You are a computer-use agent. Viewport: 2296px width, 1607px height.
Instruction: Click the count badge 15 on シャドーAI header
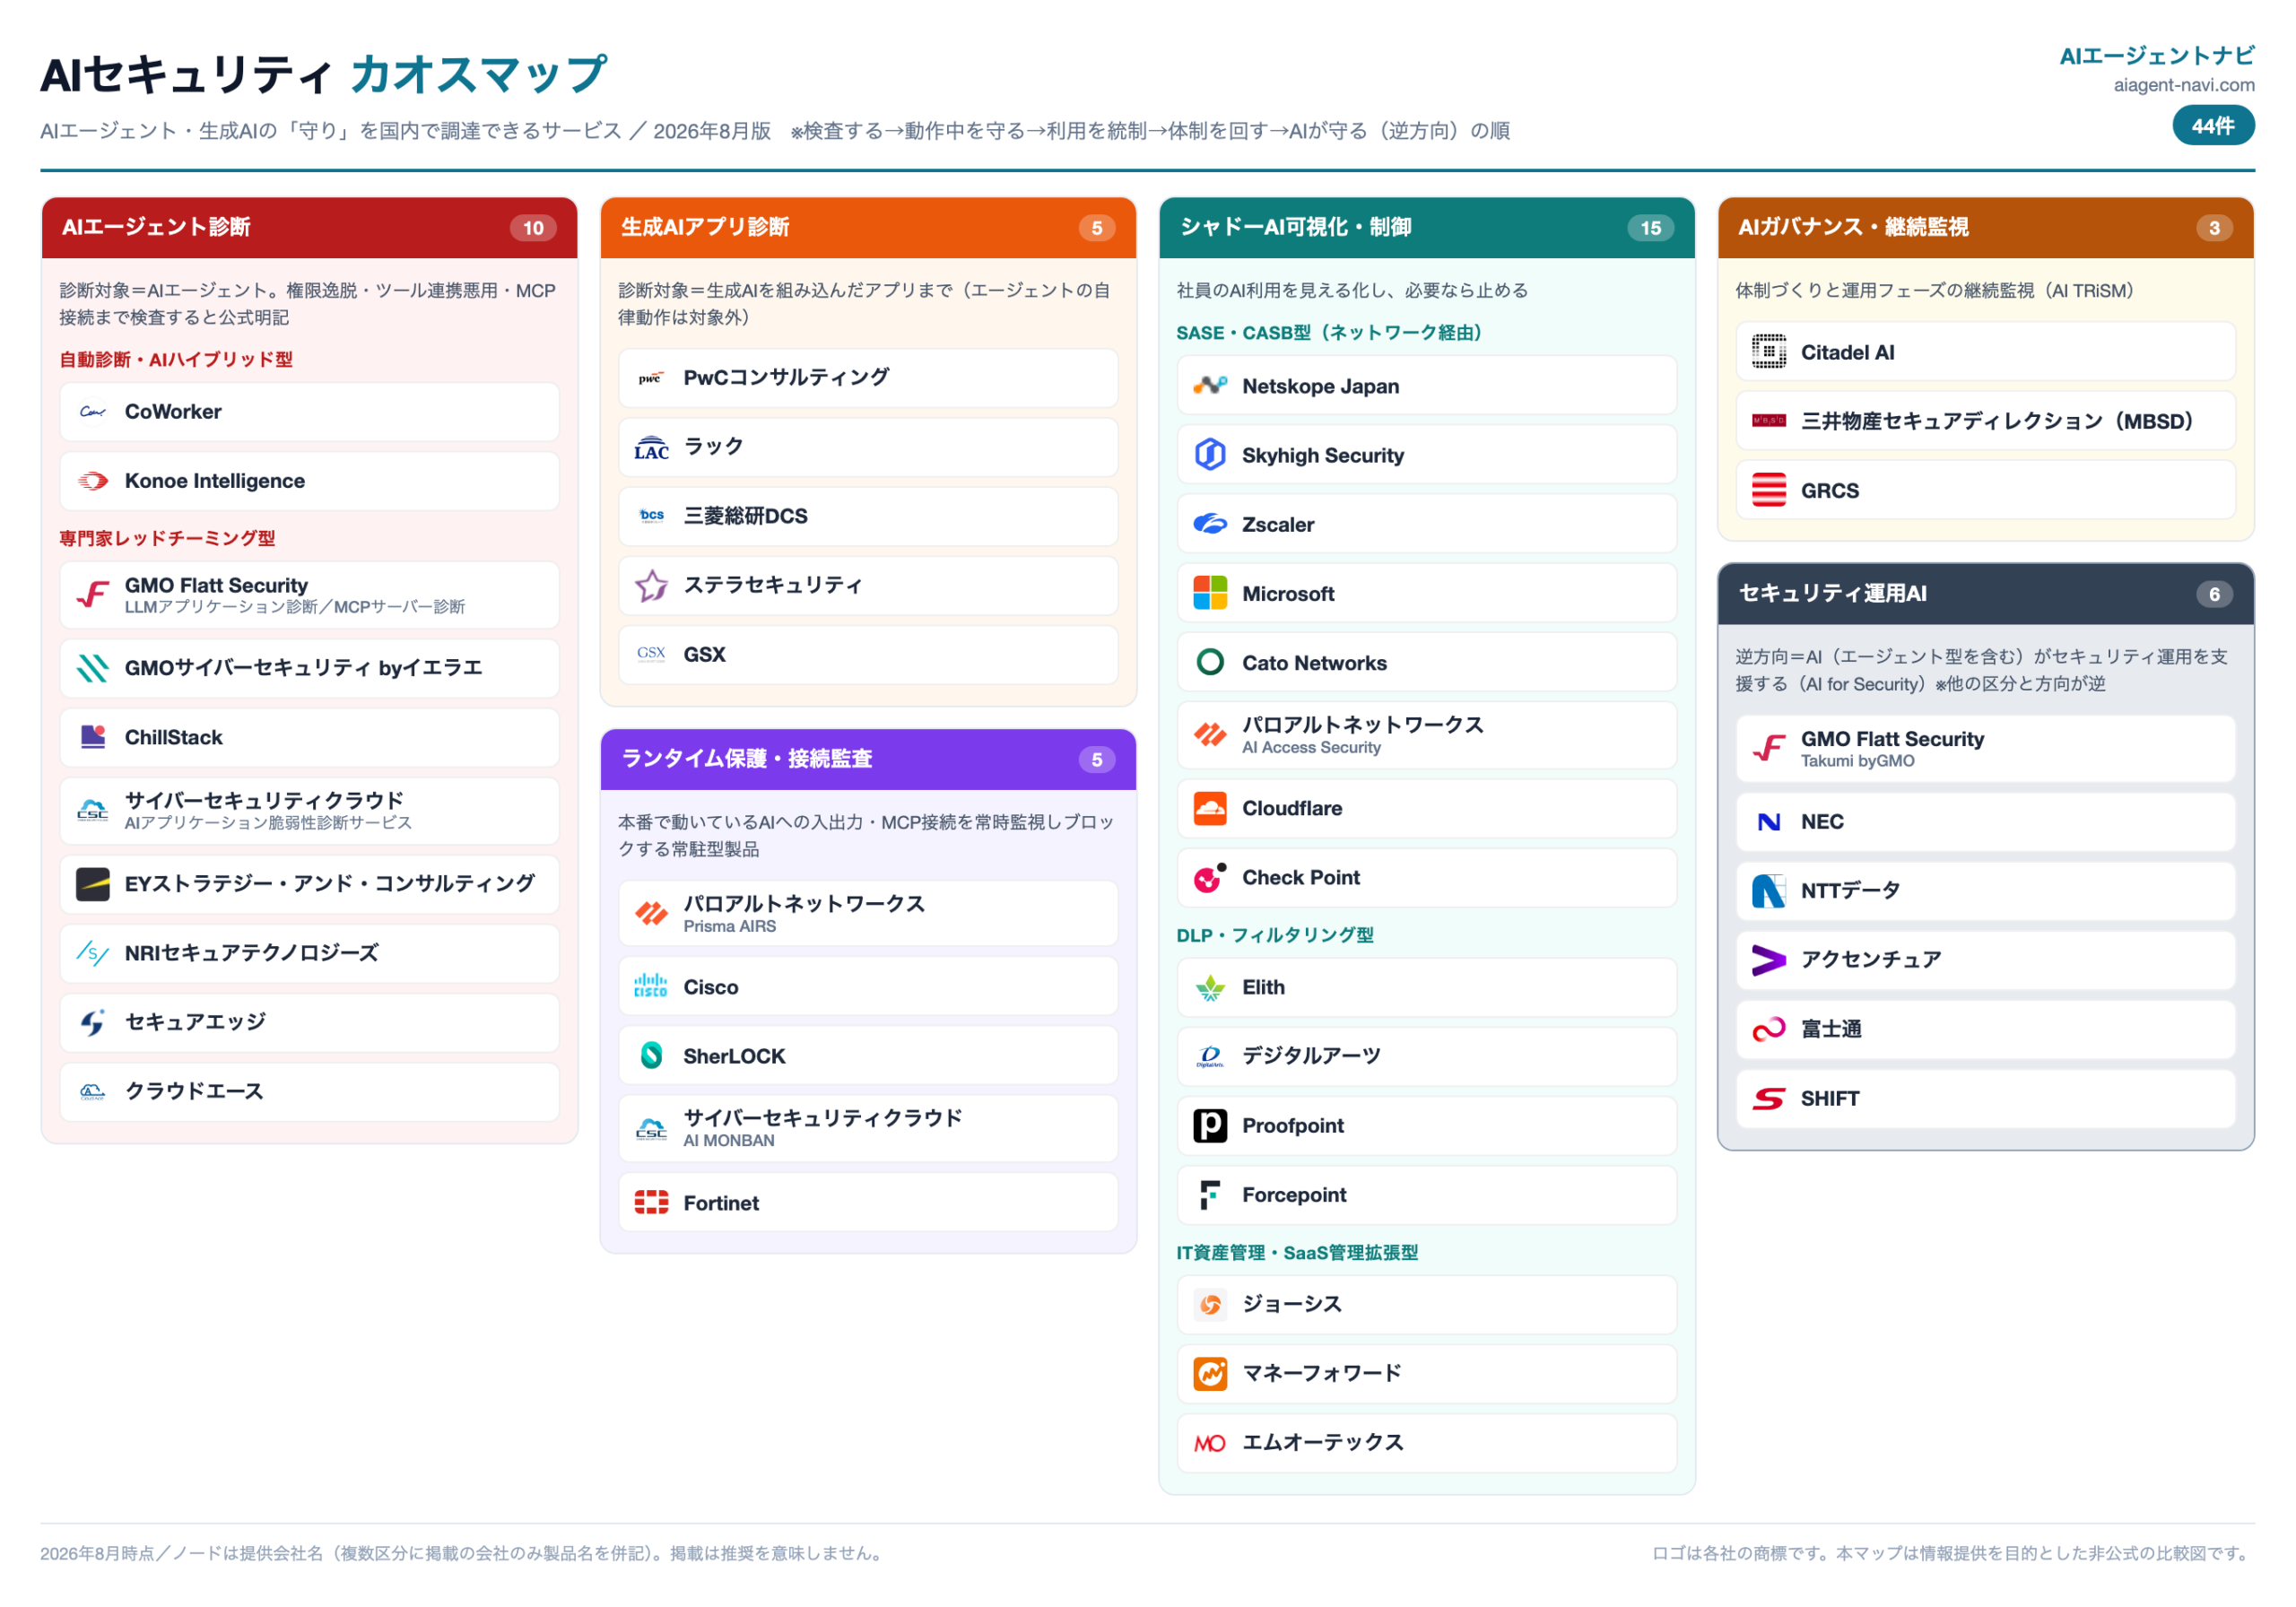coord(1651,228)
